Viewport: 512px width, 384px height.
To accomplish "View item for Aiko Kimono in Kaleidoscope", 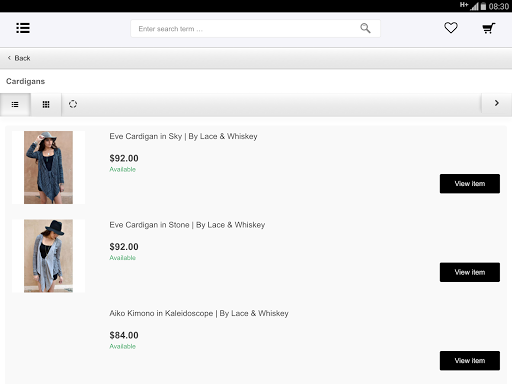I will [x=470, y=361].
